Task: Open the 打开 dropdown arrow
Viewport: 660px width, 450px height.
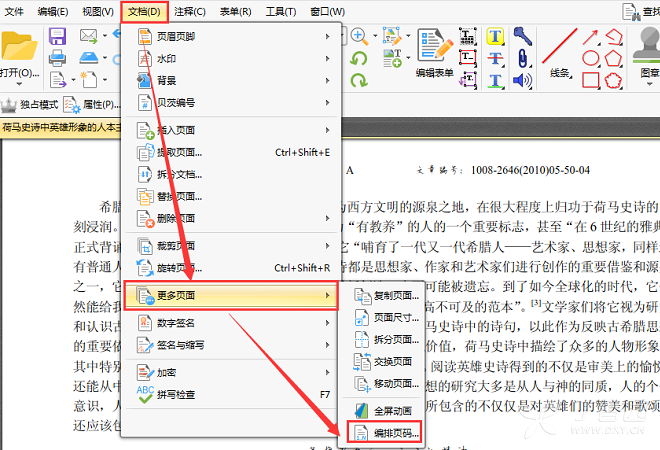Action: (x=19, y=84)
